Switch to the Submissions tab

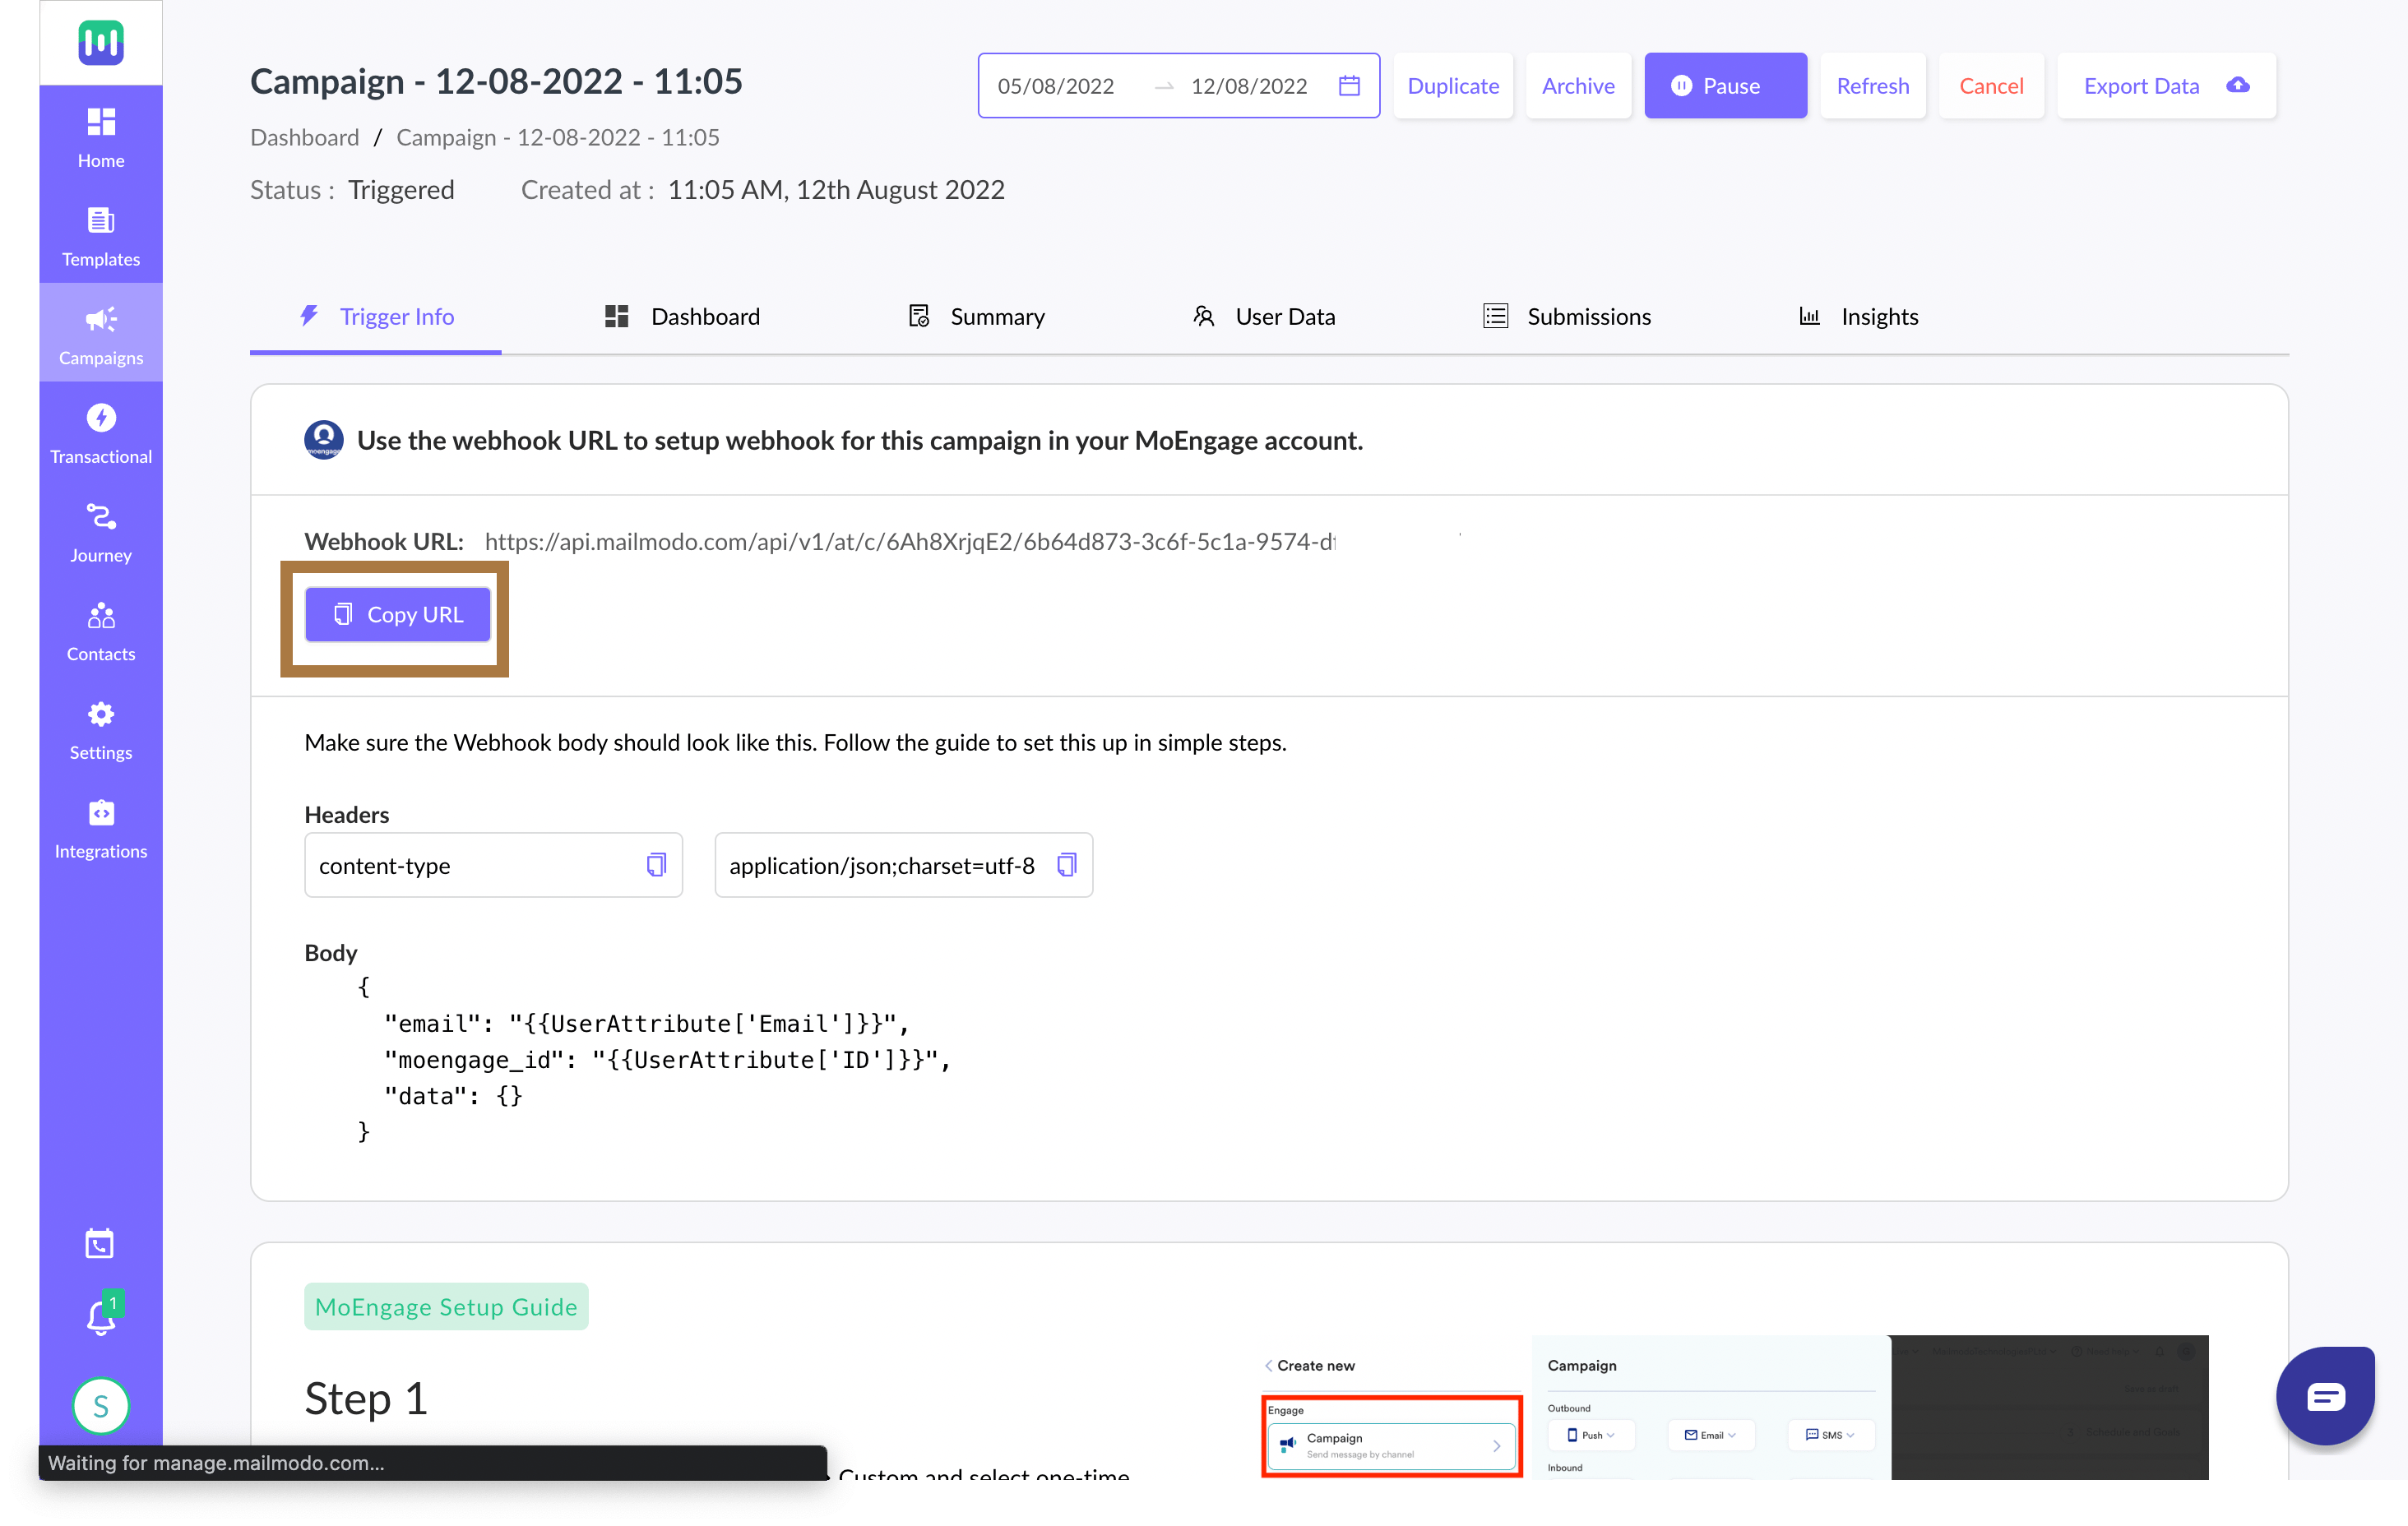(x=1567, y=317)
